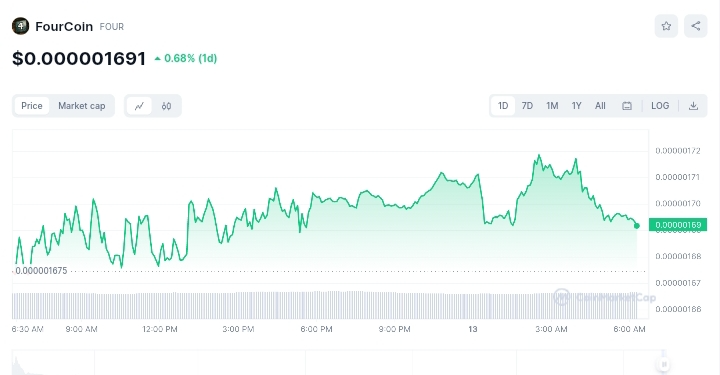Screen dimensions: 720x375
Task: Switch chart to Market cap view
Action: pos(82,106)
